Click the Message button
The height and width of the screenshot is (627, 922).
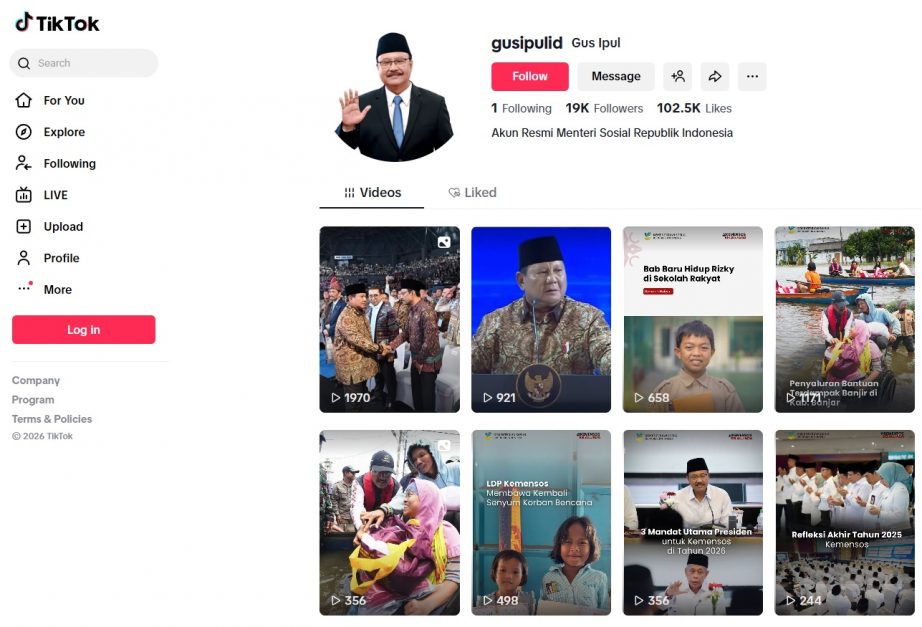click(616, 76)
